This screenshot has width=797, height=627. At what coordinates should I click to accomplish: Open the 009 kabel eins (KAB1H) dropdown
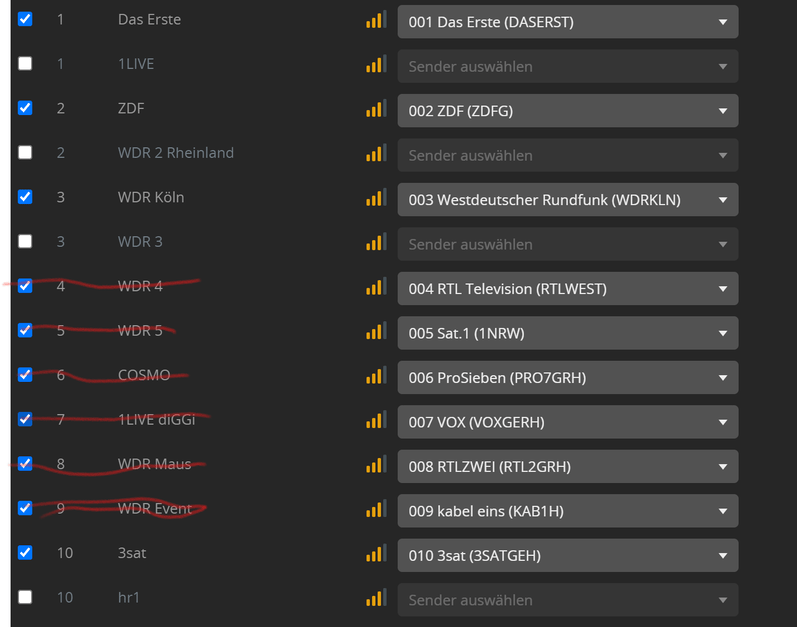(x=568, y=511)
